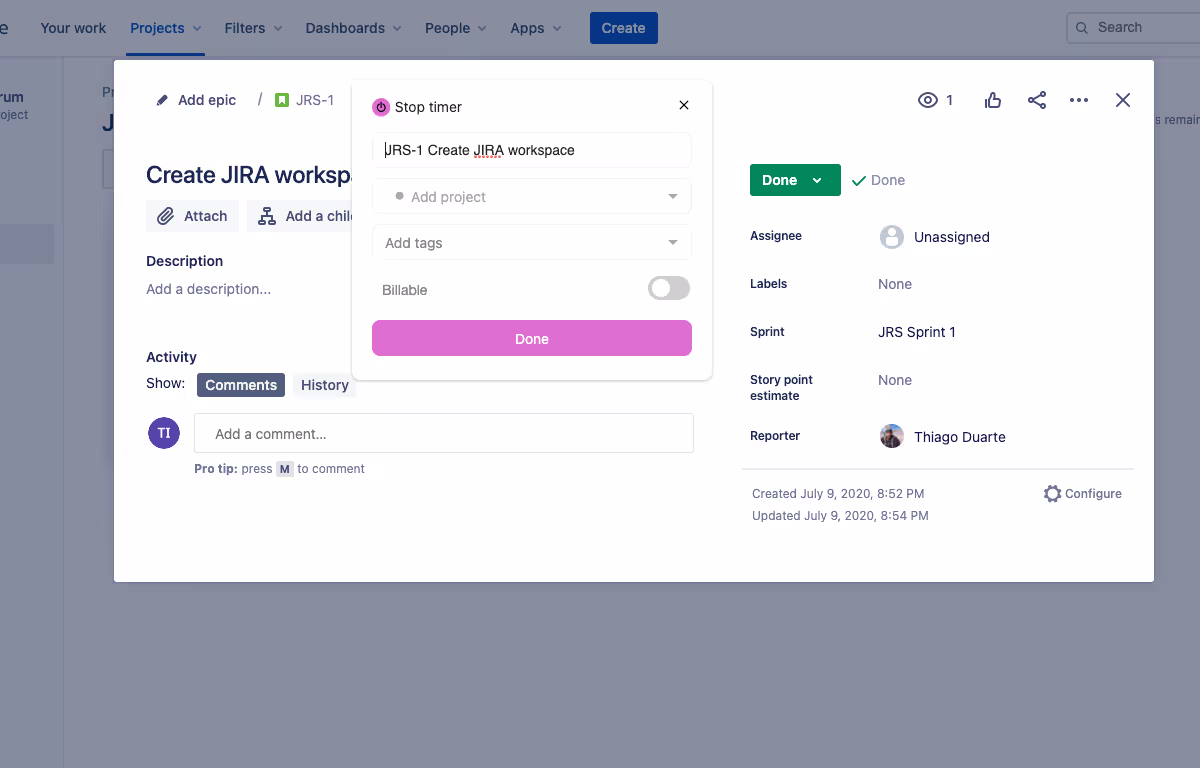Click the watchers eye icon

928,100
